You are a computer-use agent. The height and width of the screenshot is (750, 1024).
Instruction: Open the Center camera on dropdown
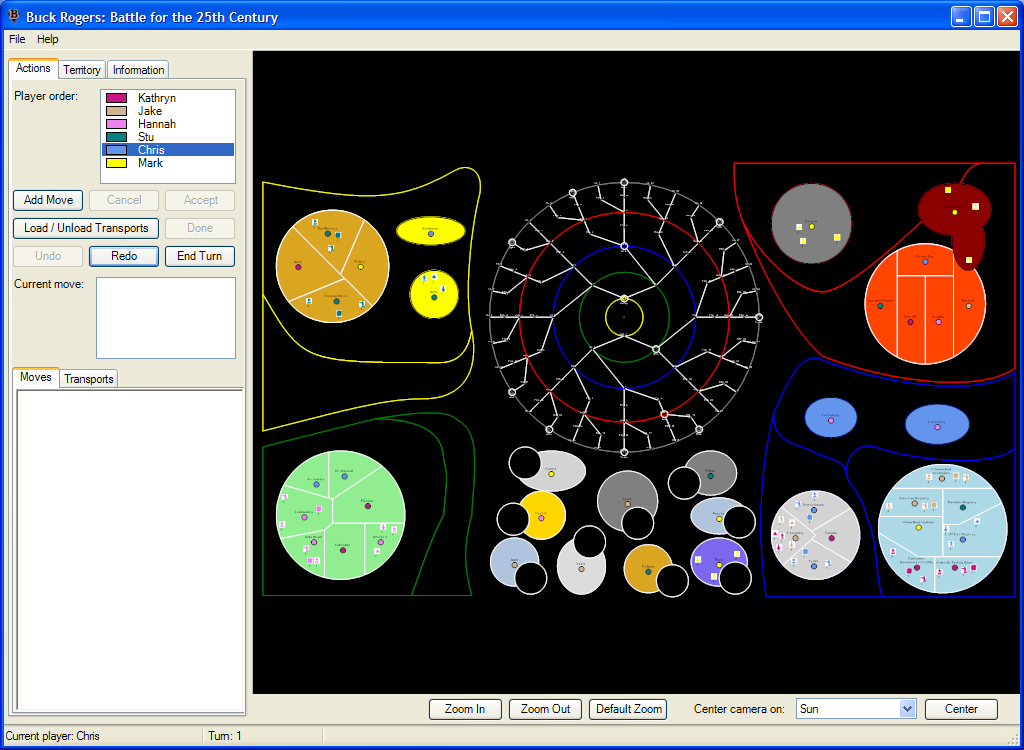pos(907,709)
